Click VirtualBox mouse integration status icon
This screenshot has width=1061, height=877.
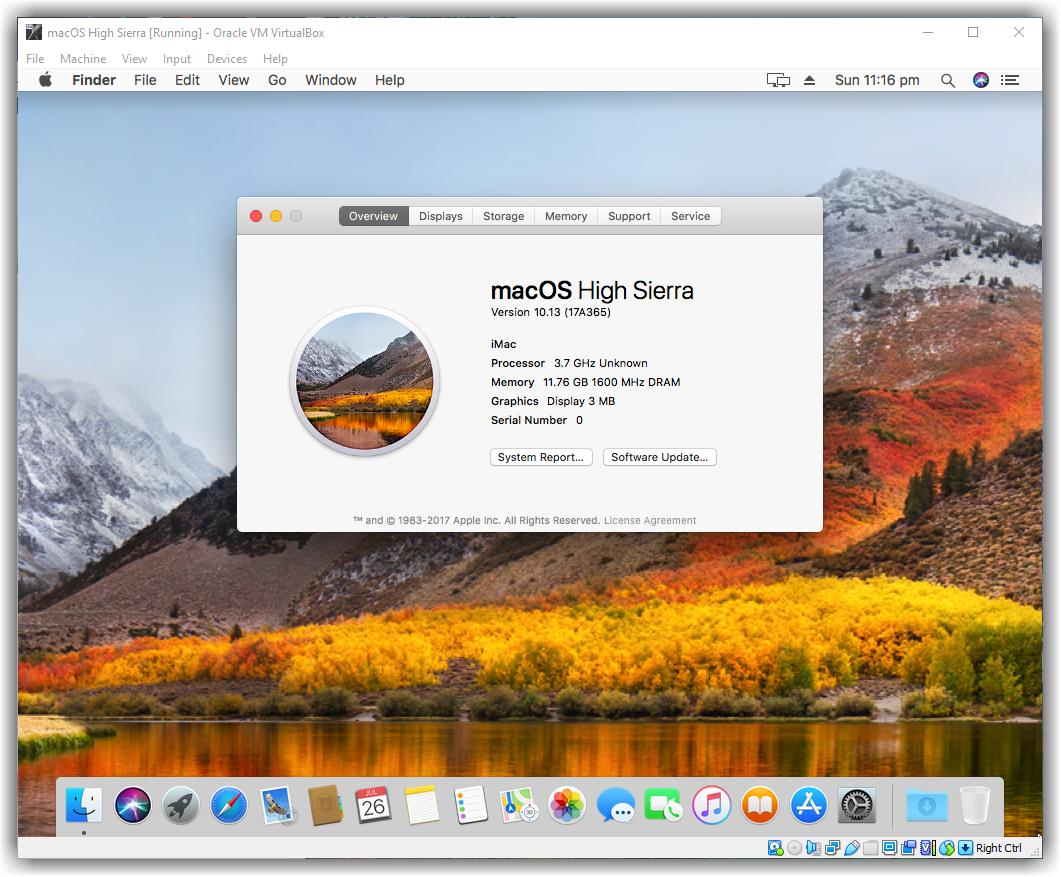point(947,848)
